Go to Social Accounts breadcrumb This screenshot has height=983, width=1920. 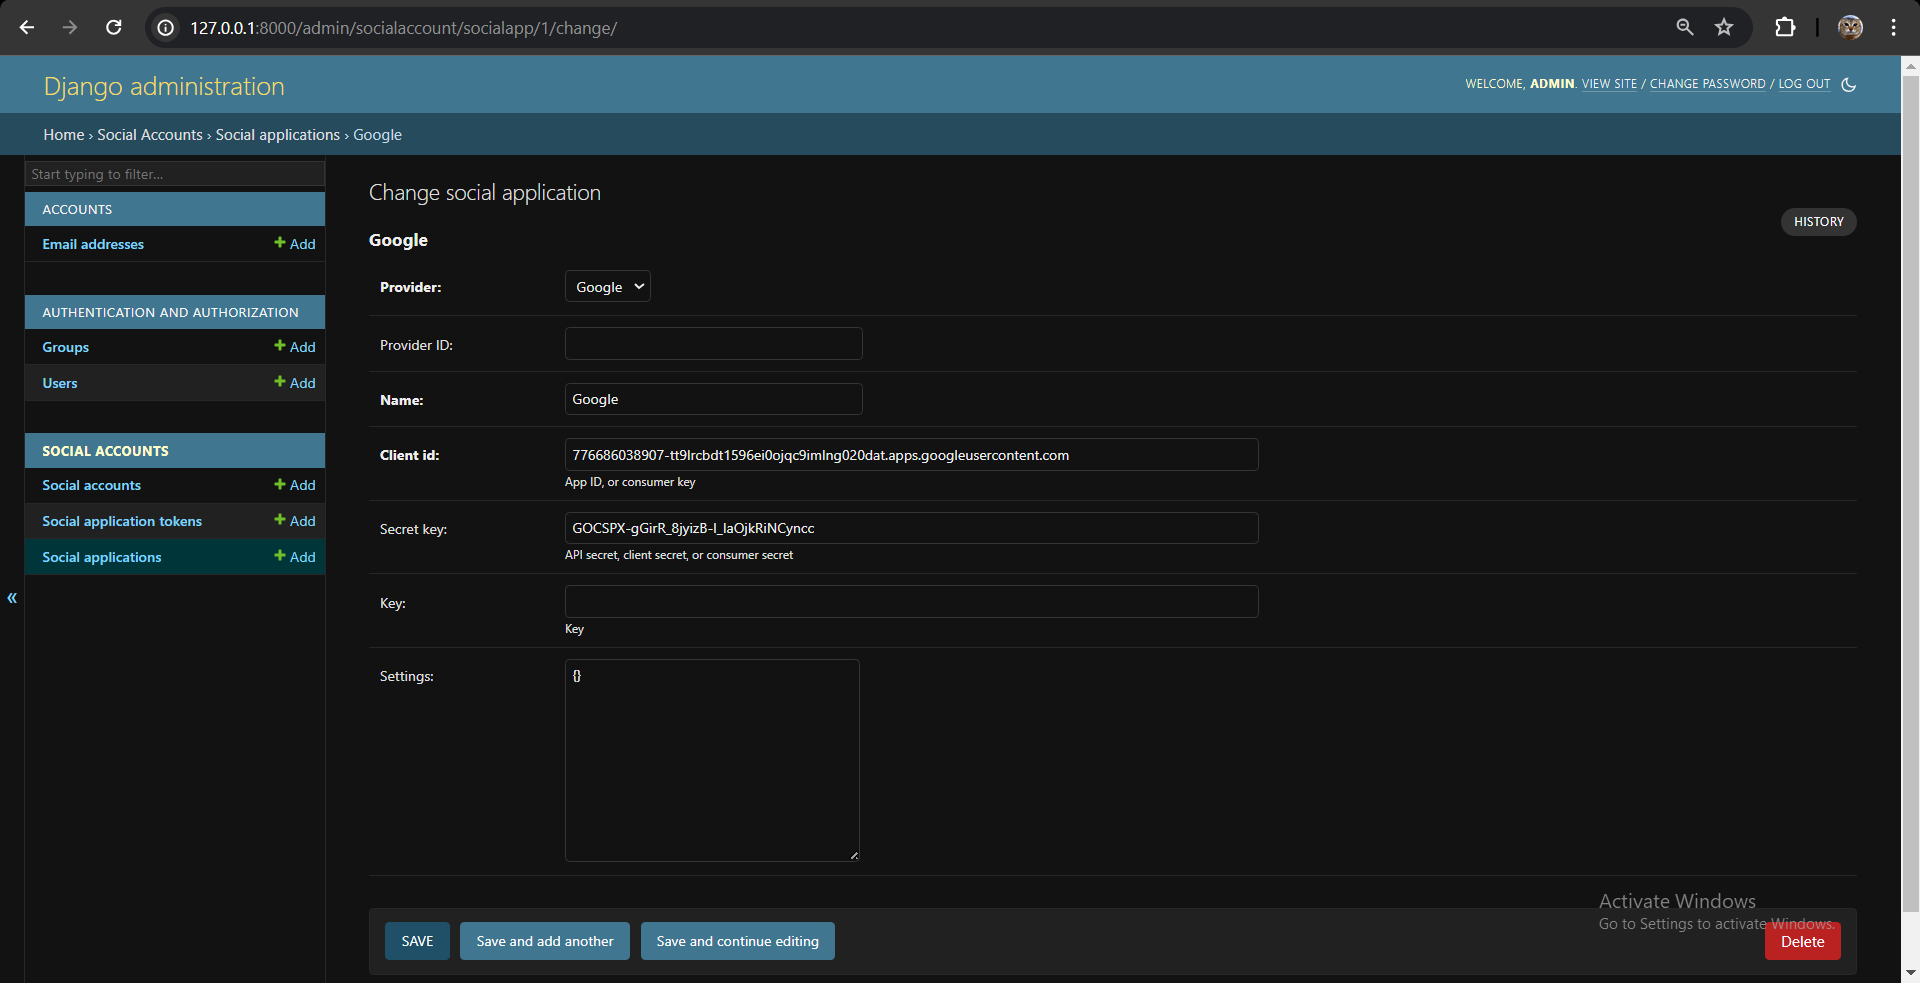tap(150, 135)
